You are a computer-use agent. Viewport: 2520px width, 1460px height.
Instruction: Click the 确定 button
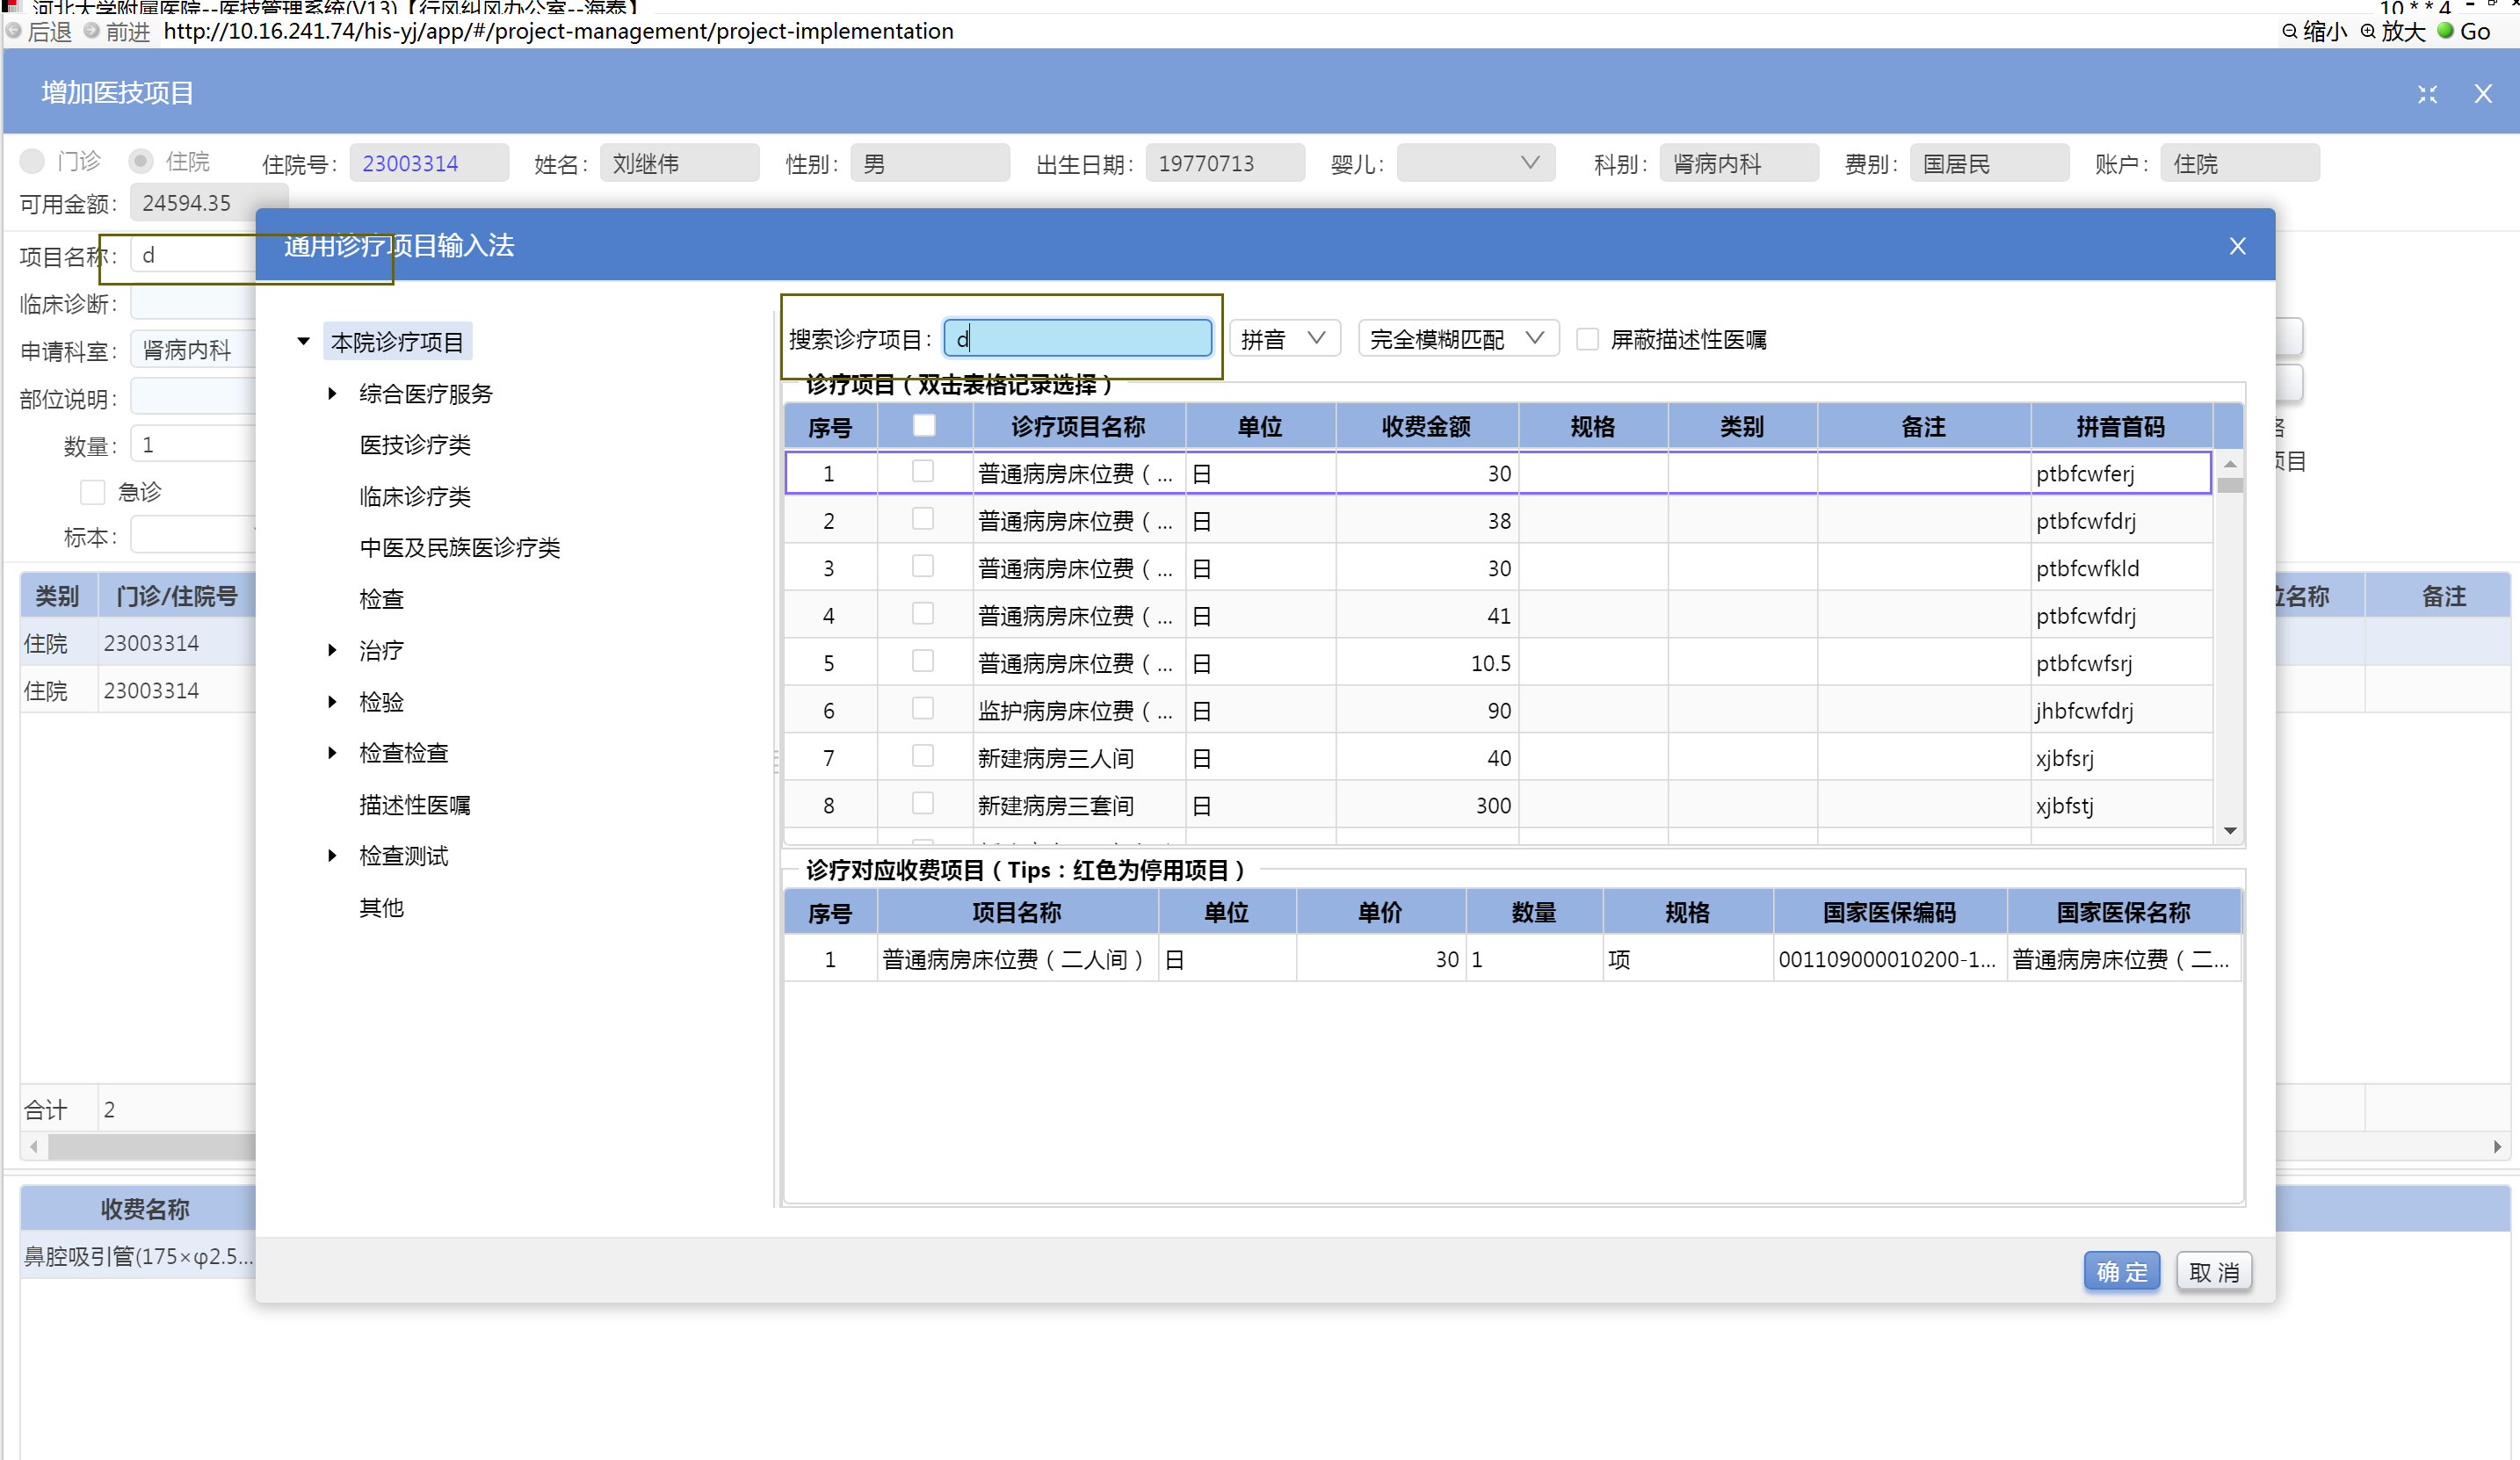point(2121,1271)
